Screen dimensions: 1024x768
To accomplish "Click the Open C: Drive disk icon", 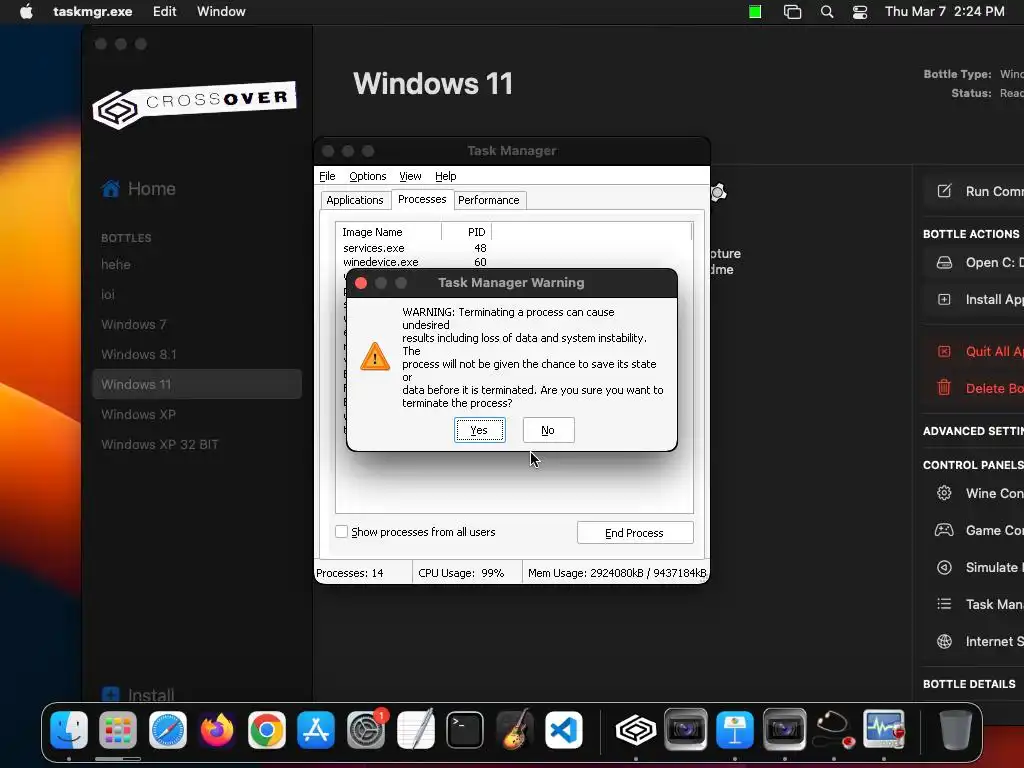I will [x=944, y=263].
